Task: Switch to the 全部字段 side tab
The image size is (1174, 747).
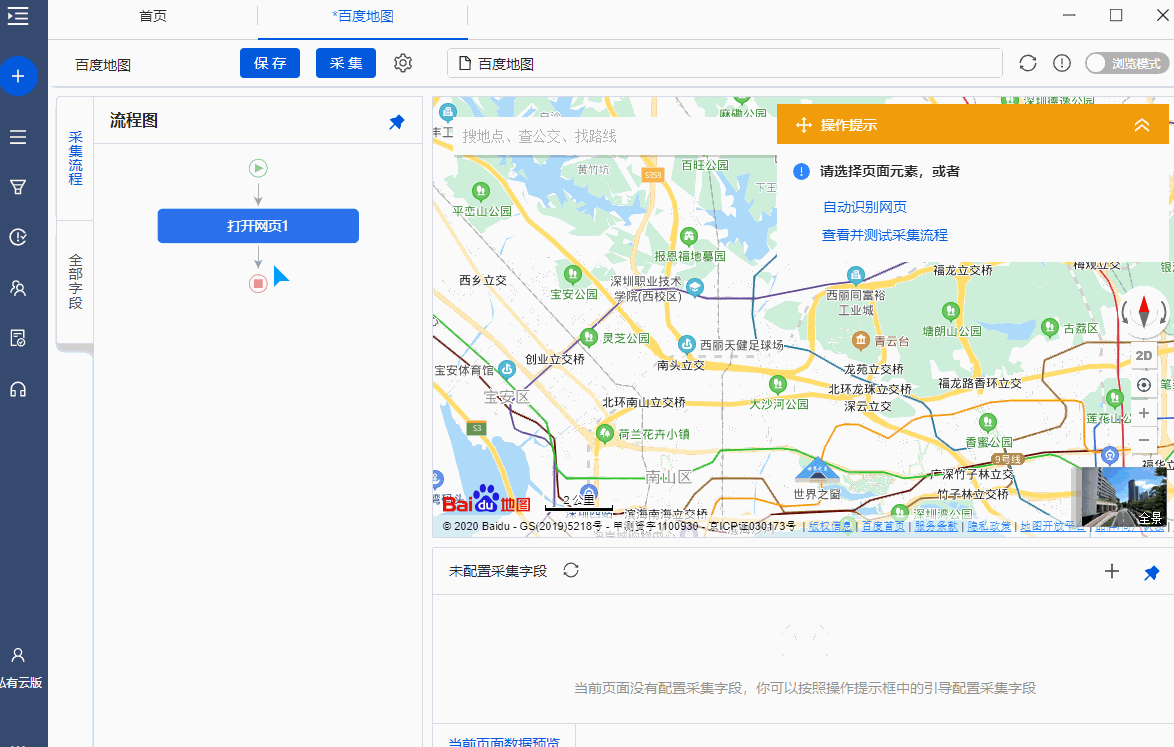Action: coord(76,281)
